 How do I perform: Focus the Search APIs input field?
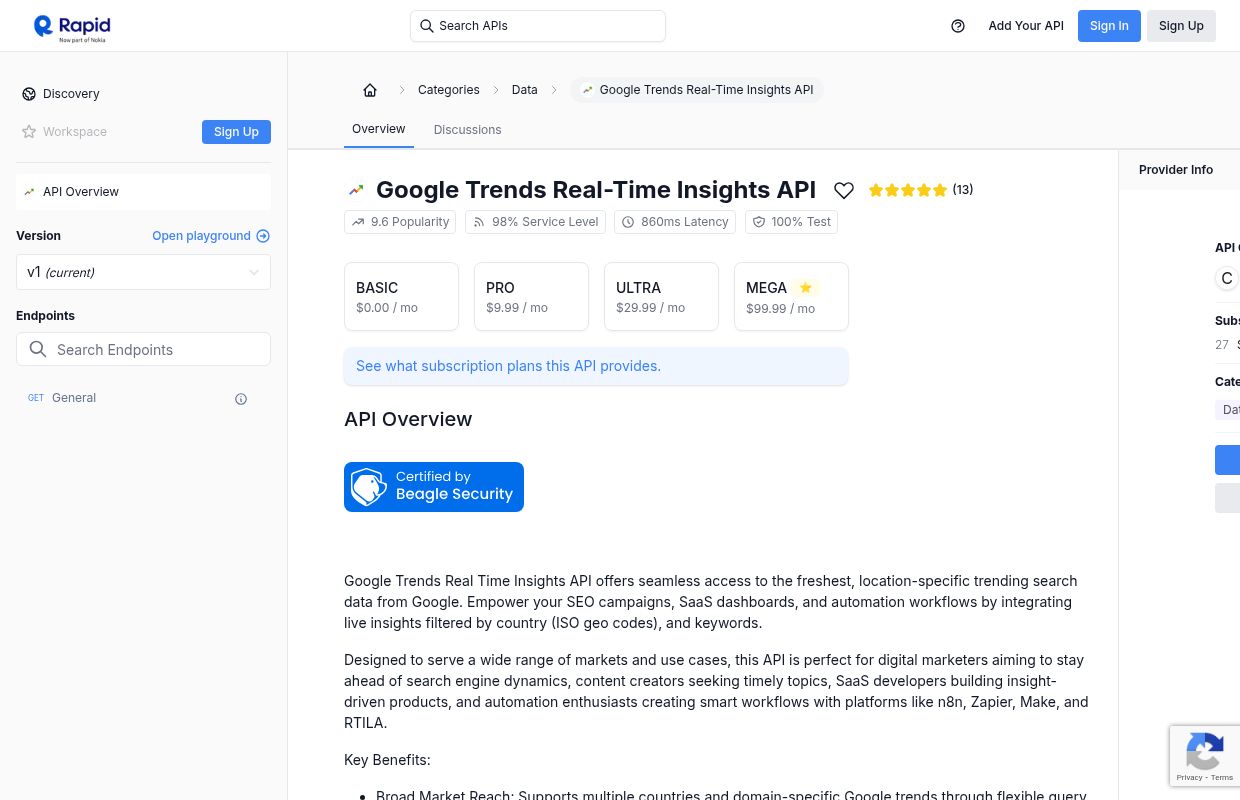click(x=538, y=26)
